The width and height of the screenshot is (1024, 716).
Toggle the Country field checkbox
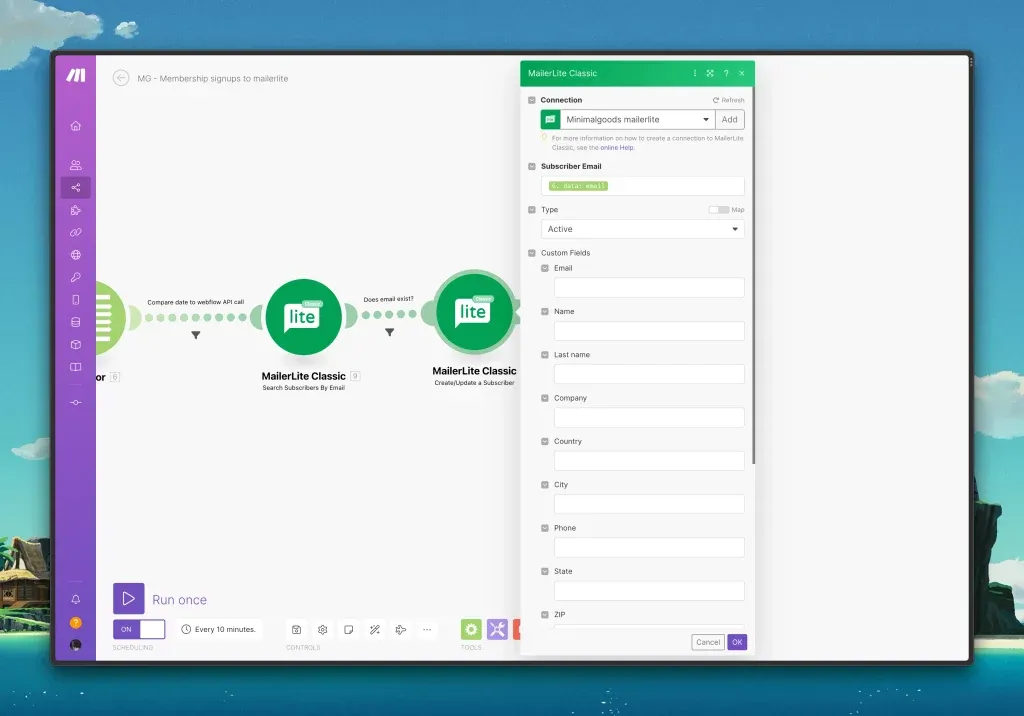545,442
